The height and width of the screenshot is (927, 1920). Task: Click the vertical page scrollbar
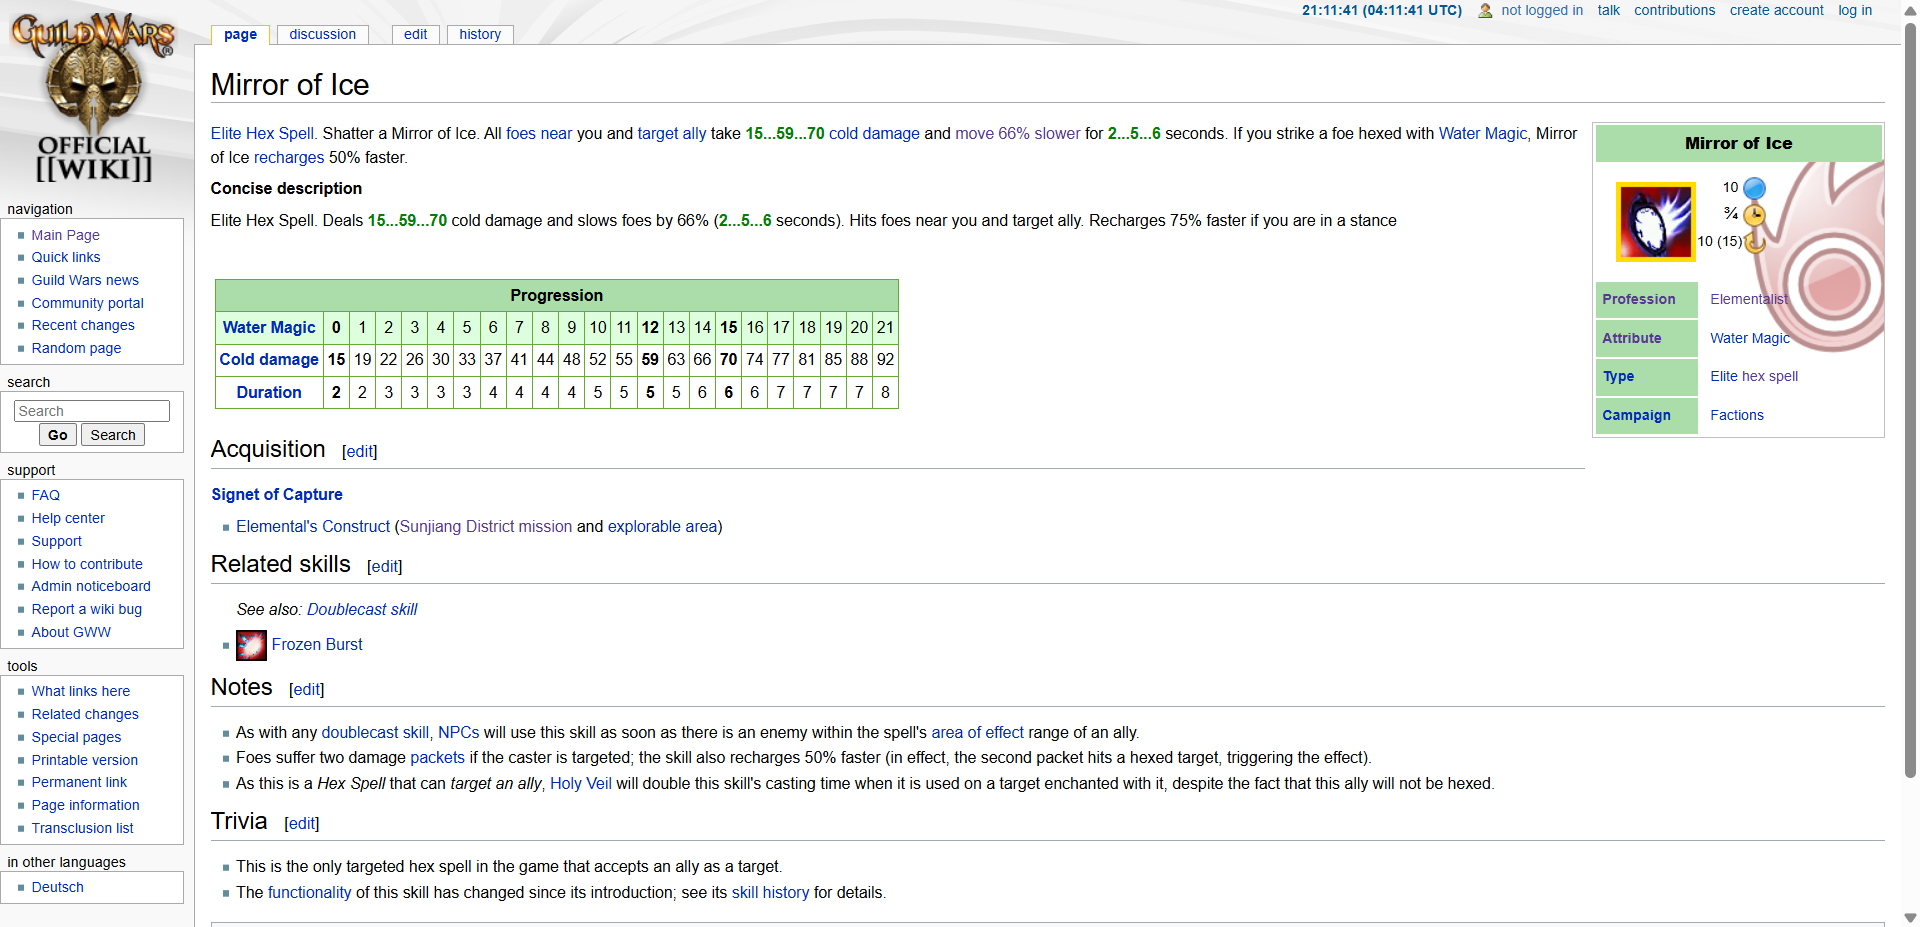[1910, 400]
